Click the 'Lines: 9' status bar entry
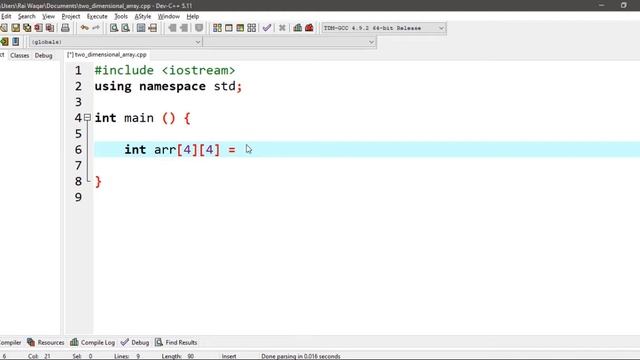The height and width of the screenshot is (360, 640). click(x=127, y=356)
